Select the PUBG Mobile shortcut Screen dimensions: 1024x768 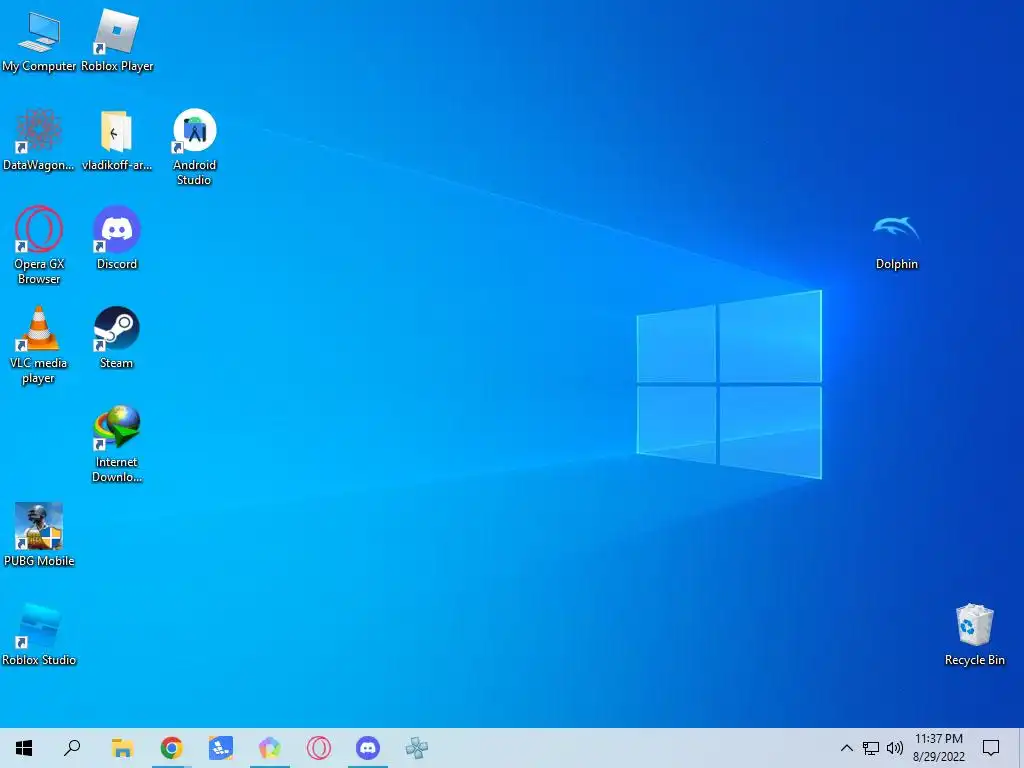tap(39, 536)
